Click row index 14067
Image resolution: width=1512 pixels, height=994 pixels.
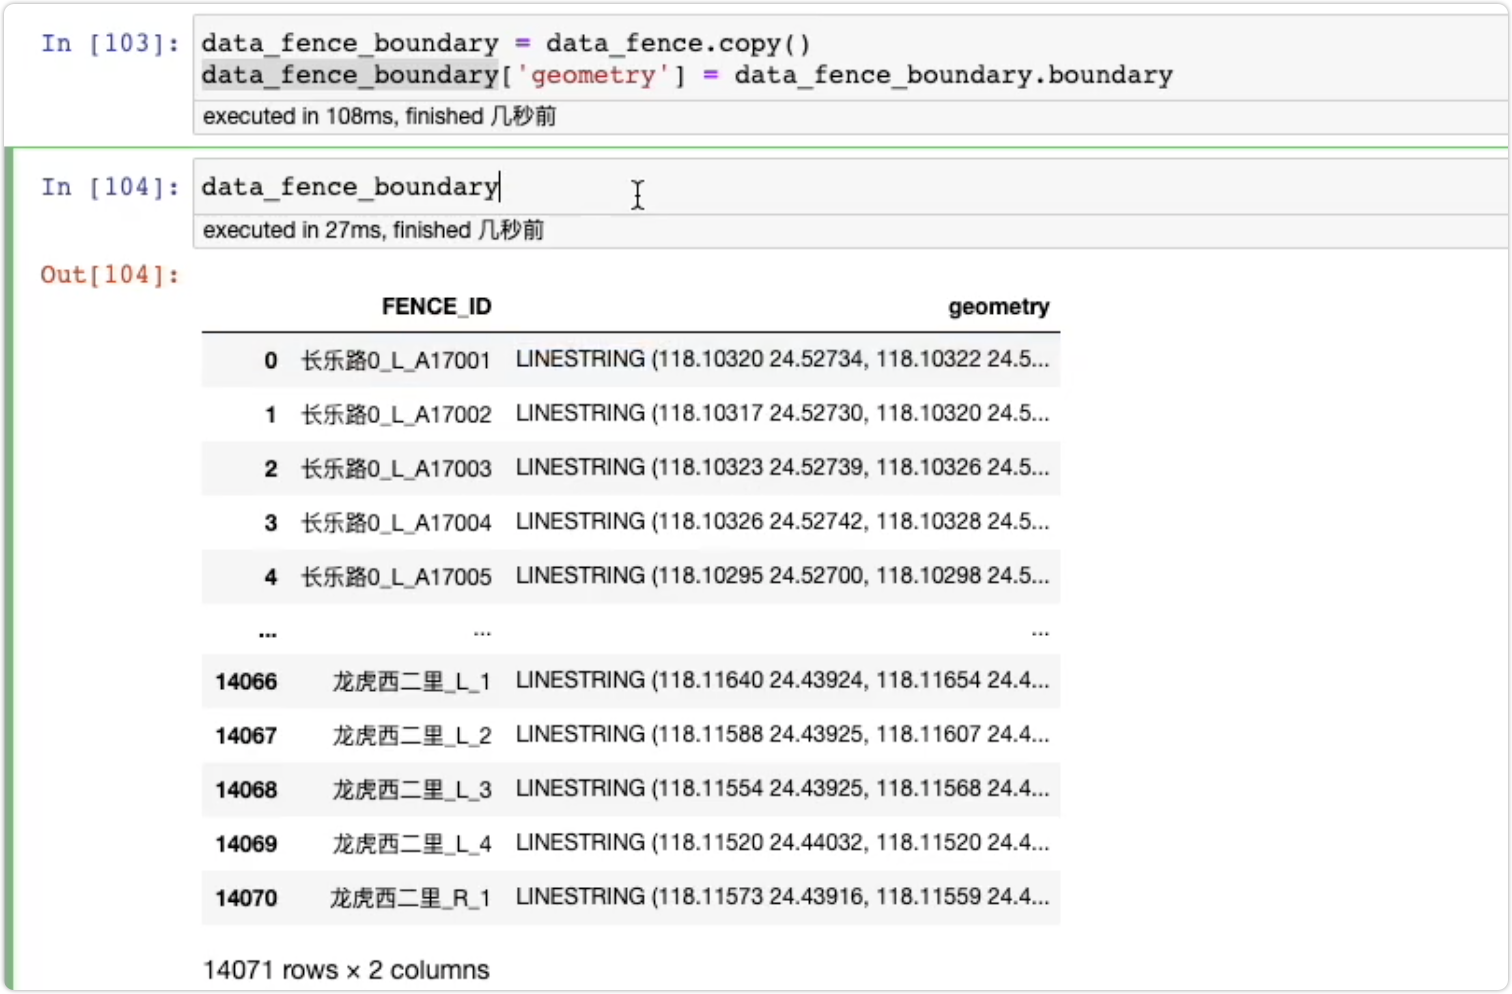click(246, 736)
